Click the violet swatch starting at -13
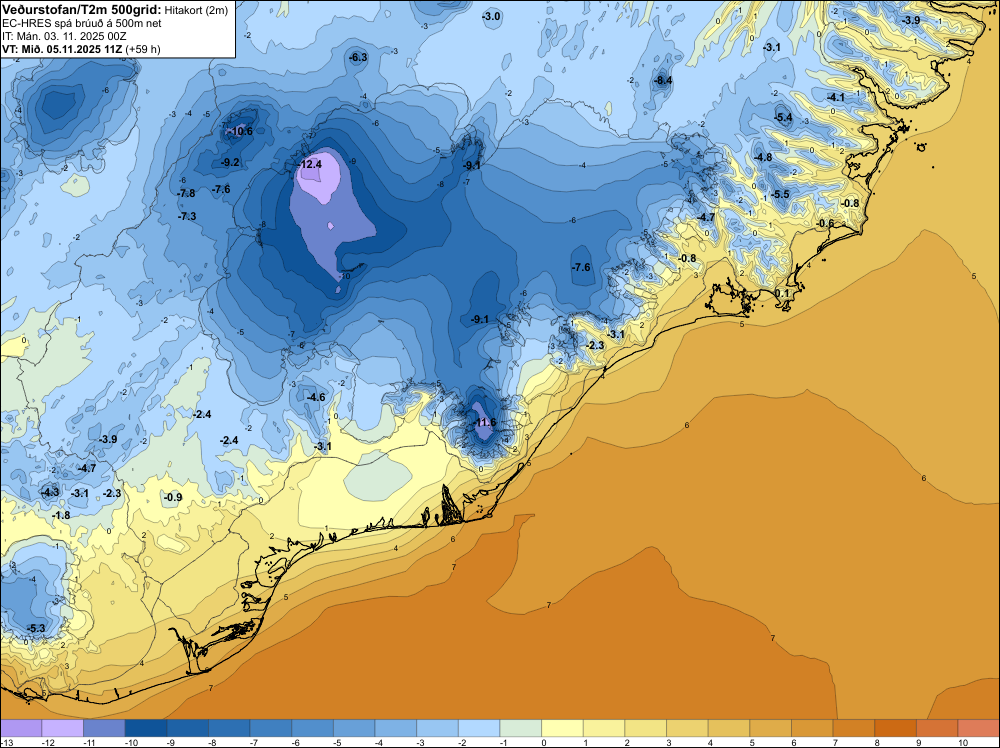Screen dimensions: 1000x748 [21, 728]
